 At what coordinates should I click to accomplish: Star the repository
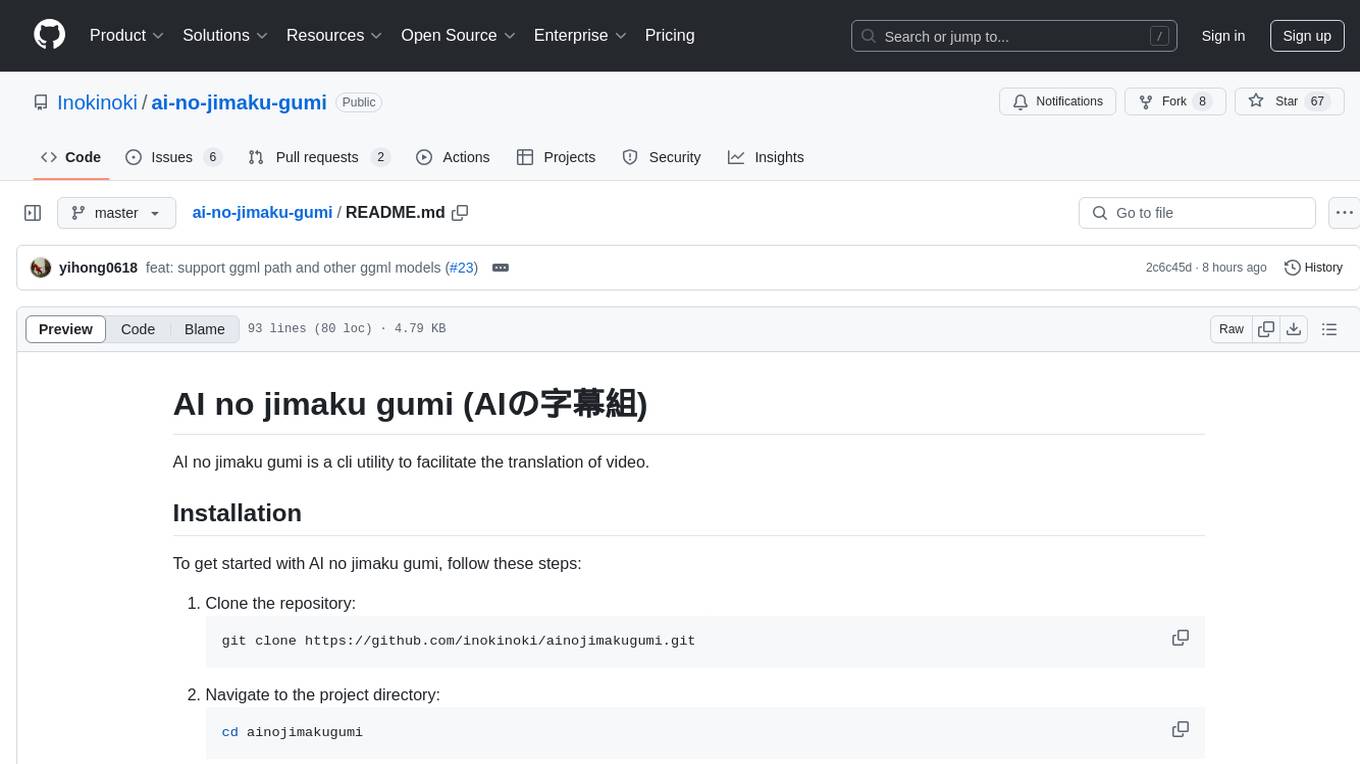(x=1275, y=101)
